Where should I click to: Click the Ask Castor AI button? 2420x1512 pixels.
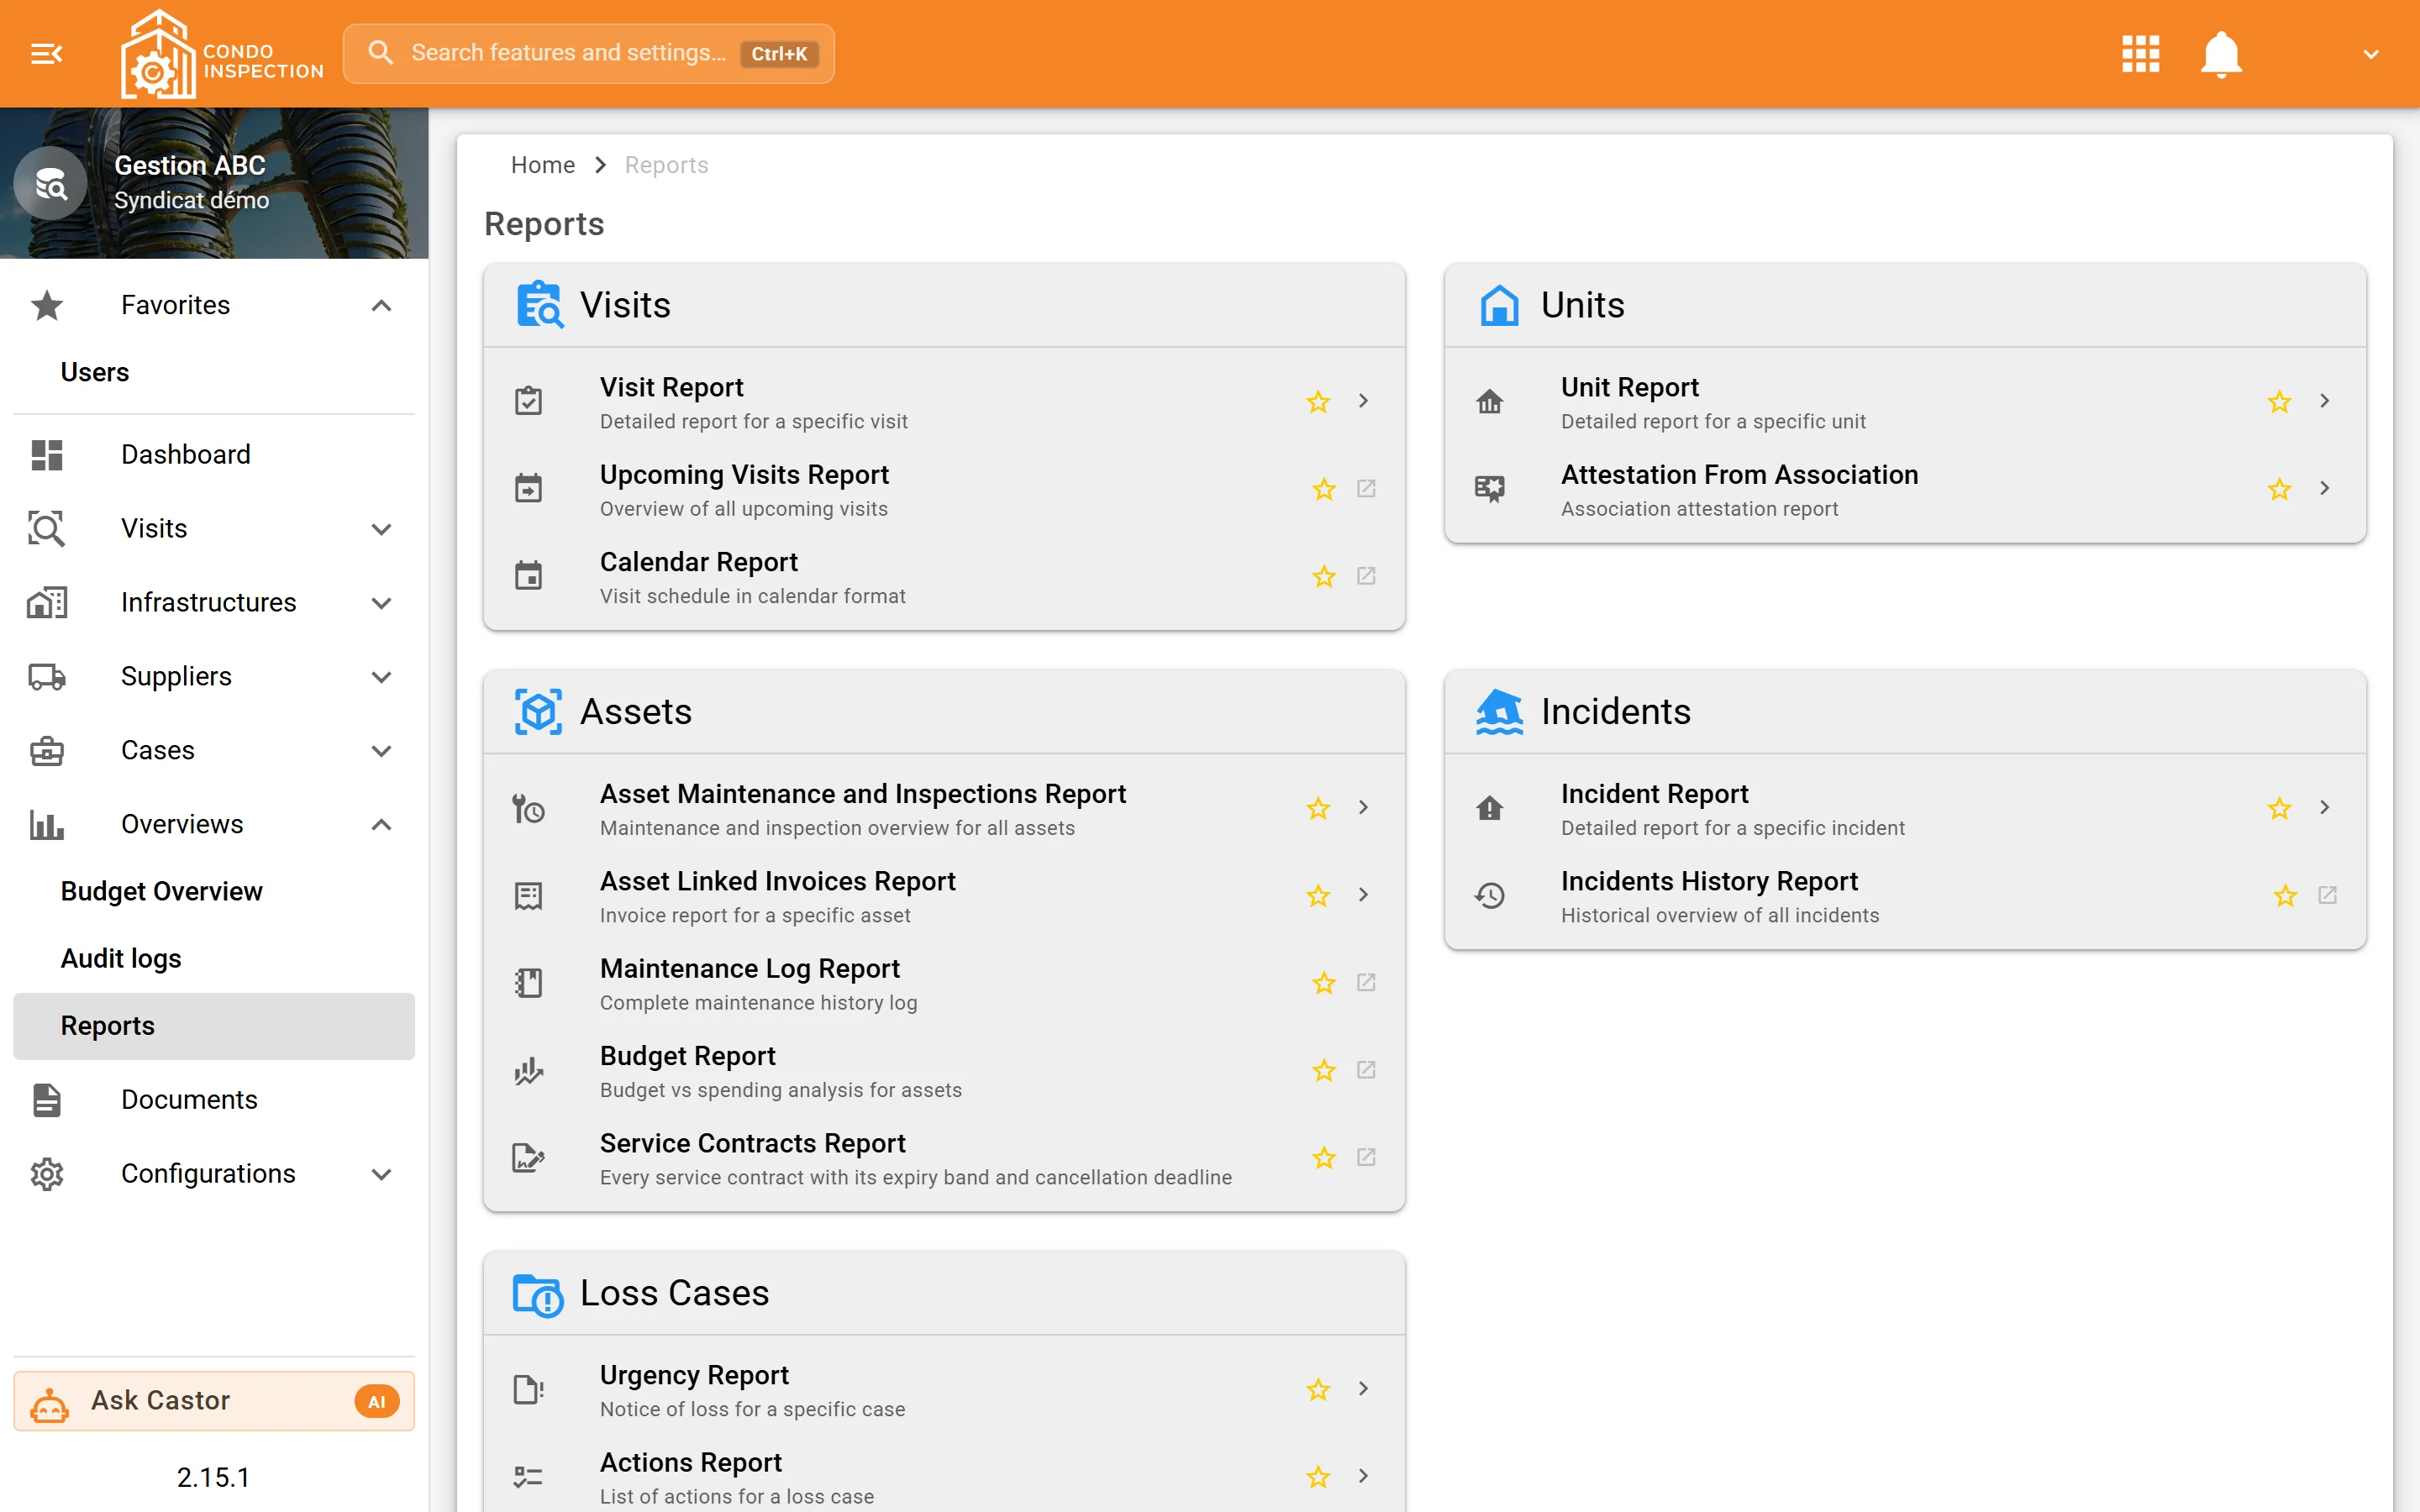tap(214, 1400)
